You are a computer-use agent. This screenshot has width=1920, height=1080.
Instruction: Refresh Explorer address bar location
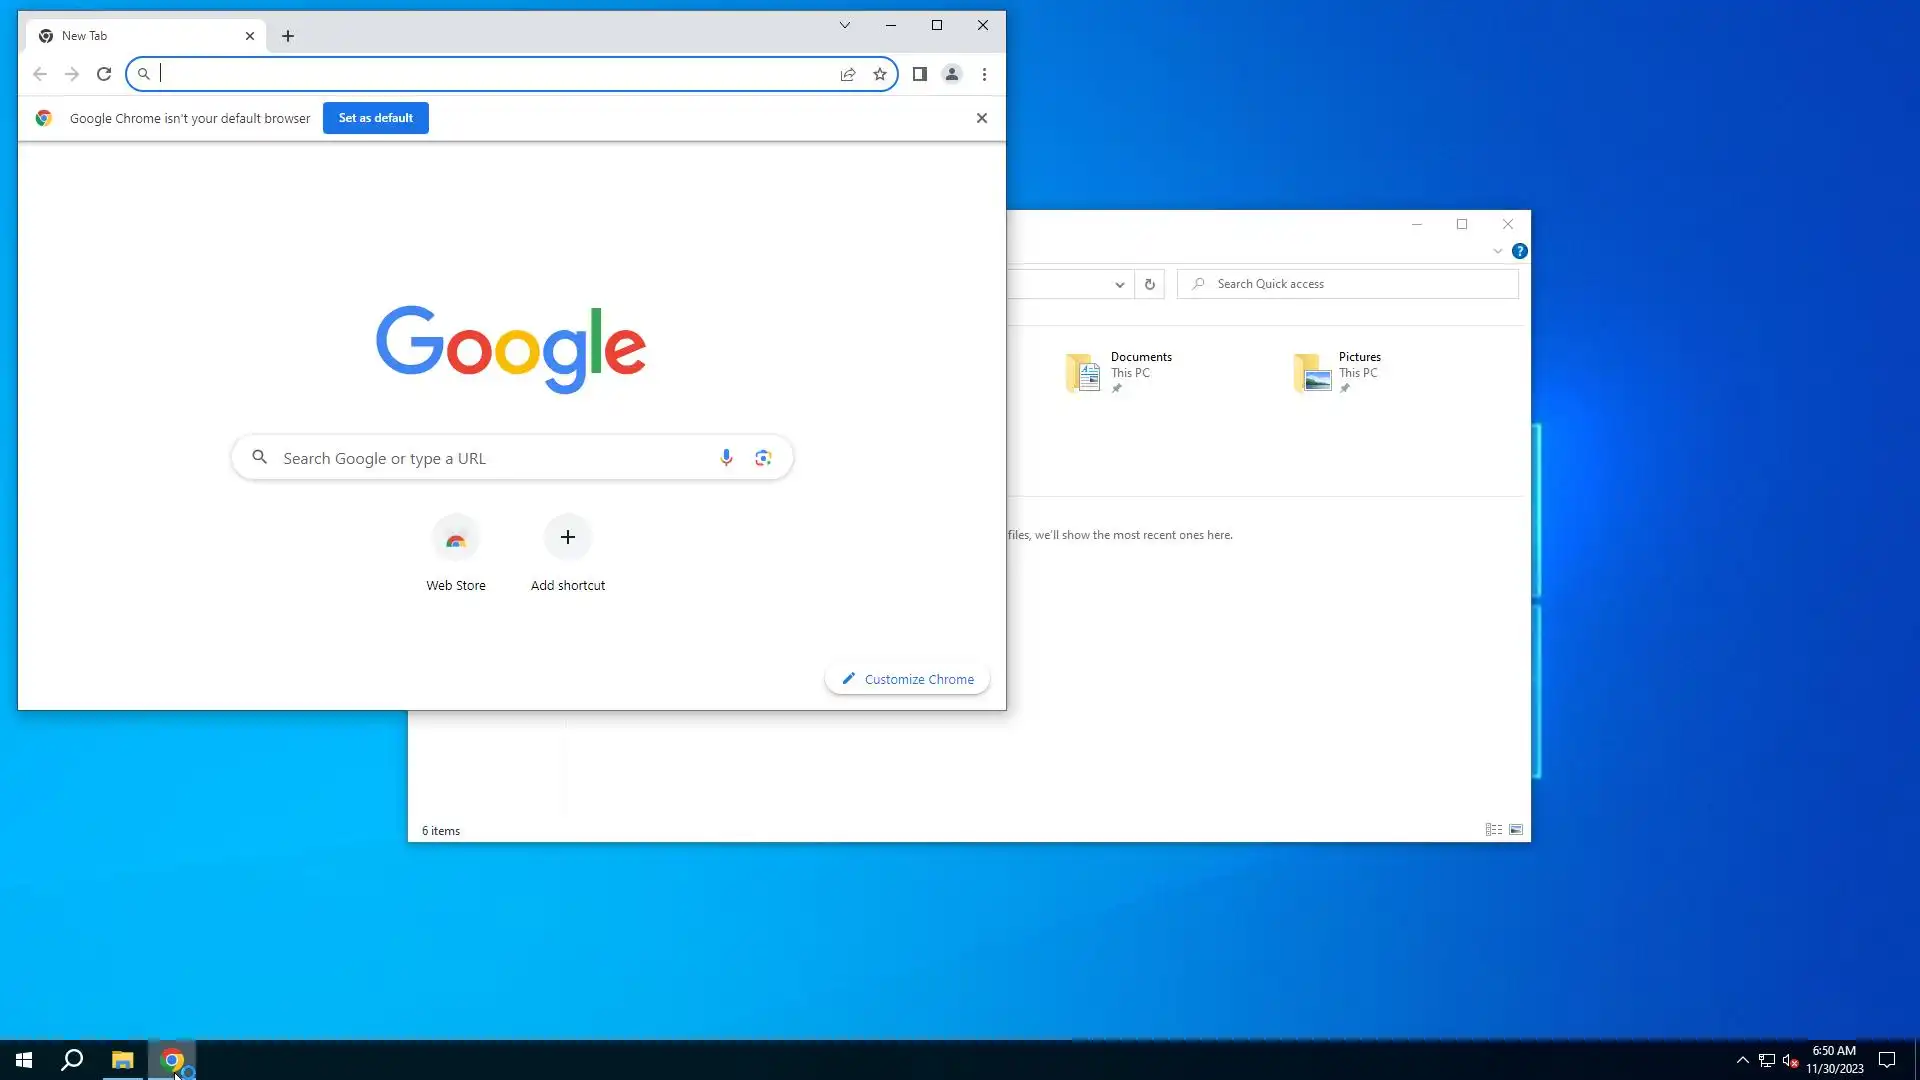pyautogui.click(x=1150, y=284)
